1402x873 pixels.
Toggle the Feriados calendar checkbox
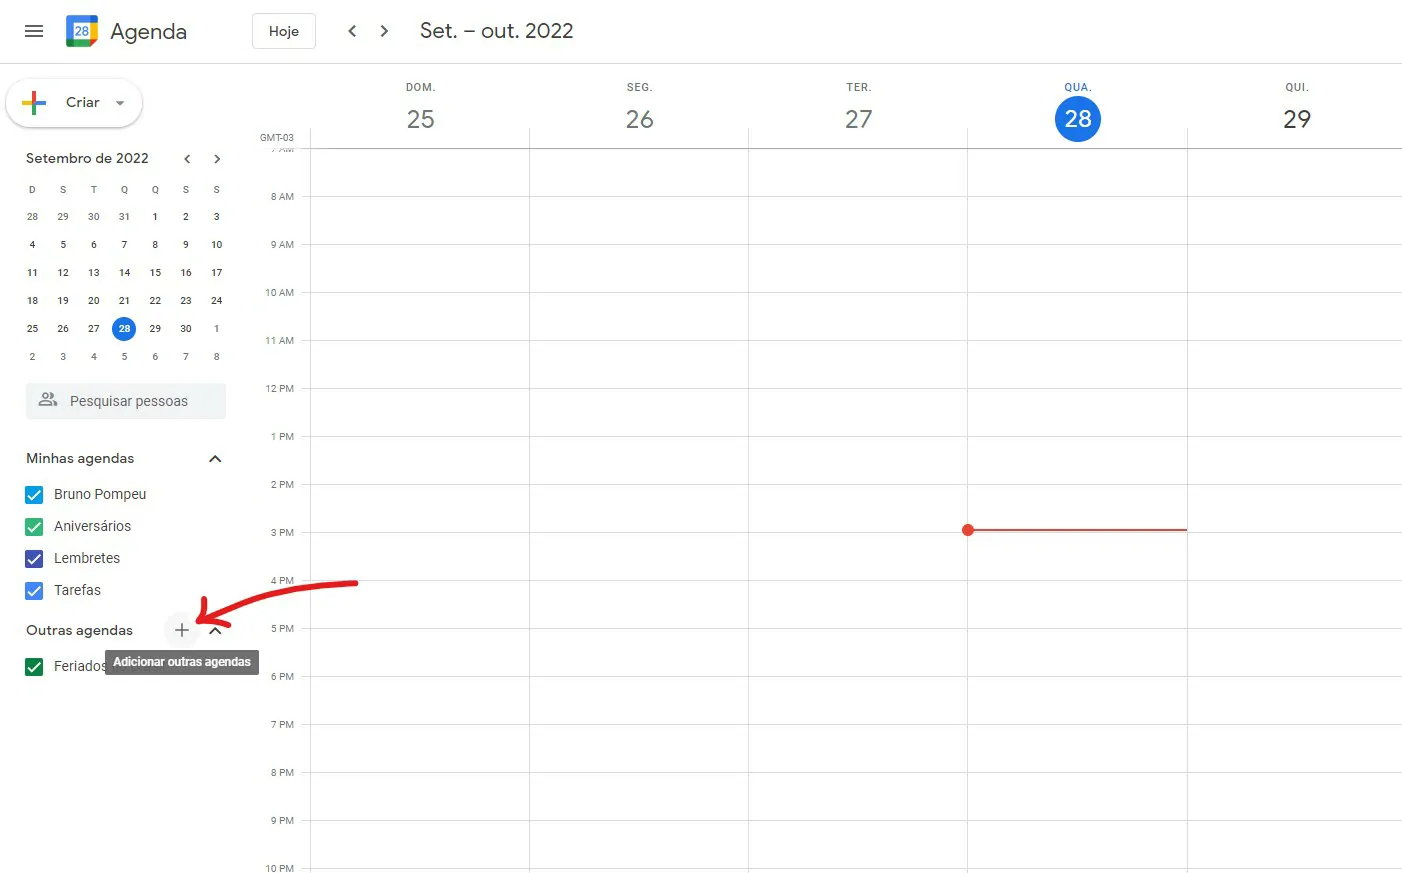coord(34,666)
